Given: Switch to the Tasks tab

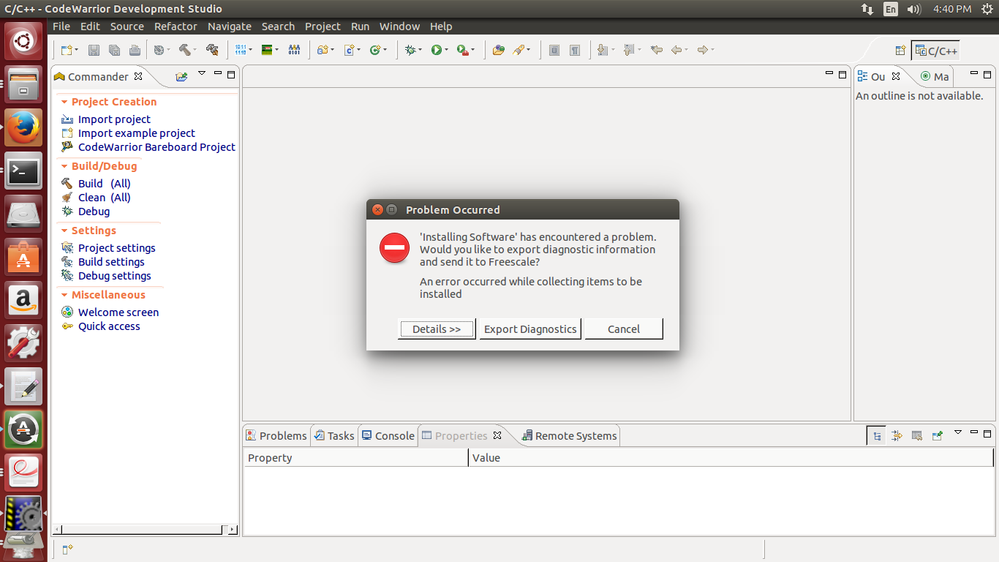Looking at the screenshot, I should click(x=334, y=436).
